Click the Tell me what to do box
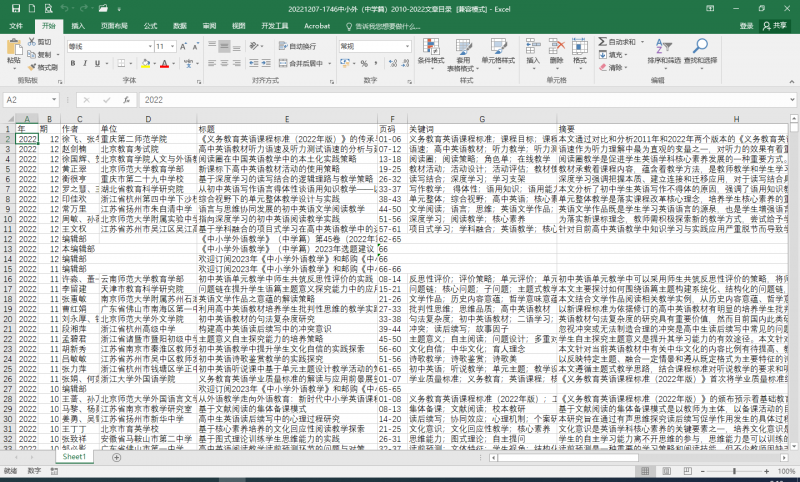 point(383,26)
